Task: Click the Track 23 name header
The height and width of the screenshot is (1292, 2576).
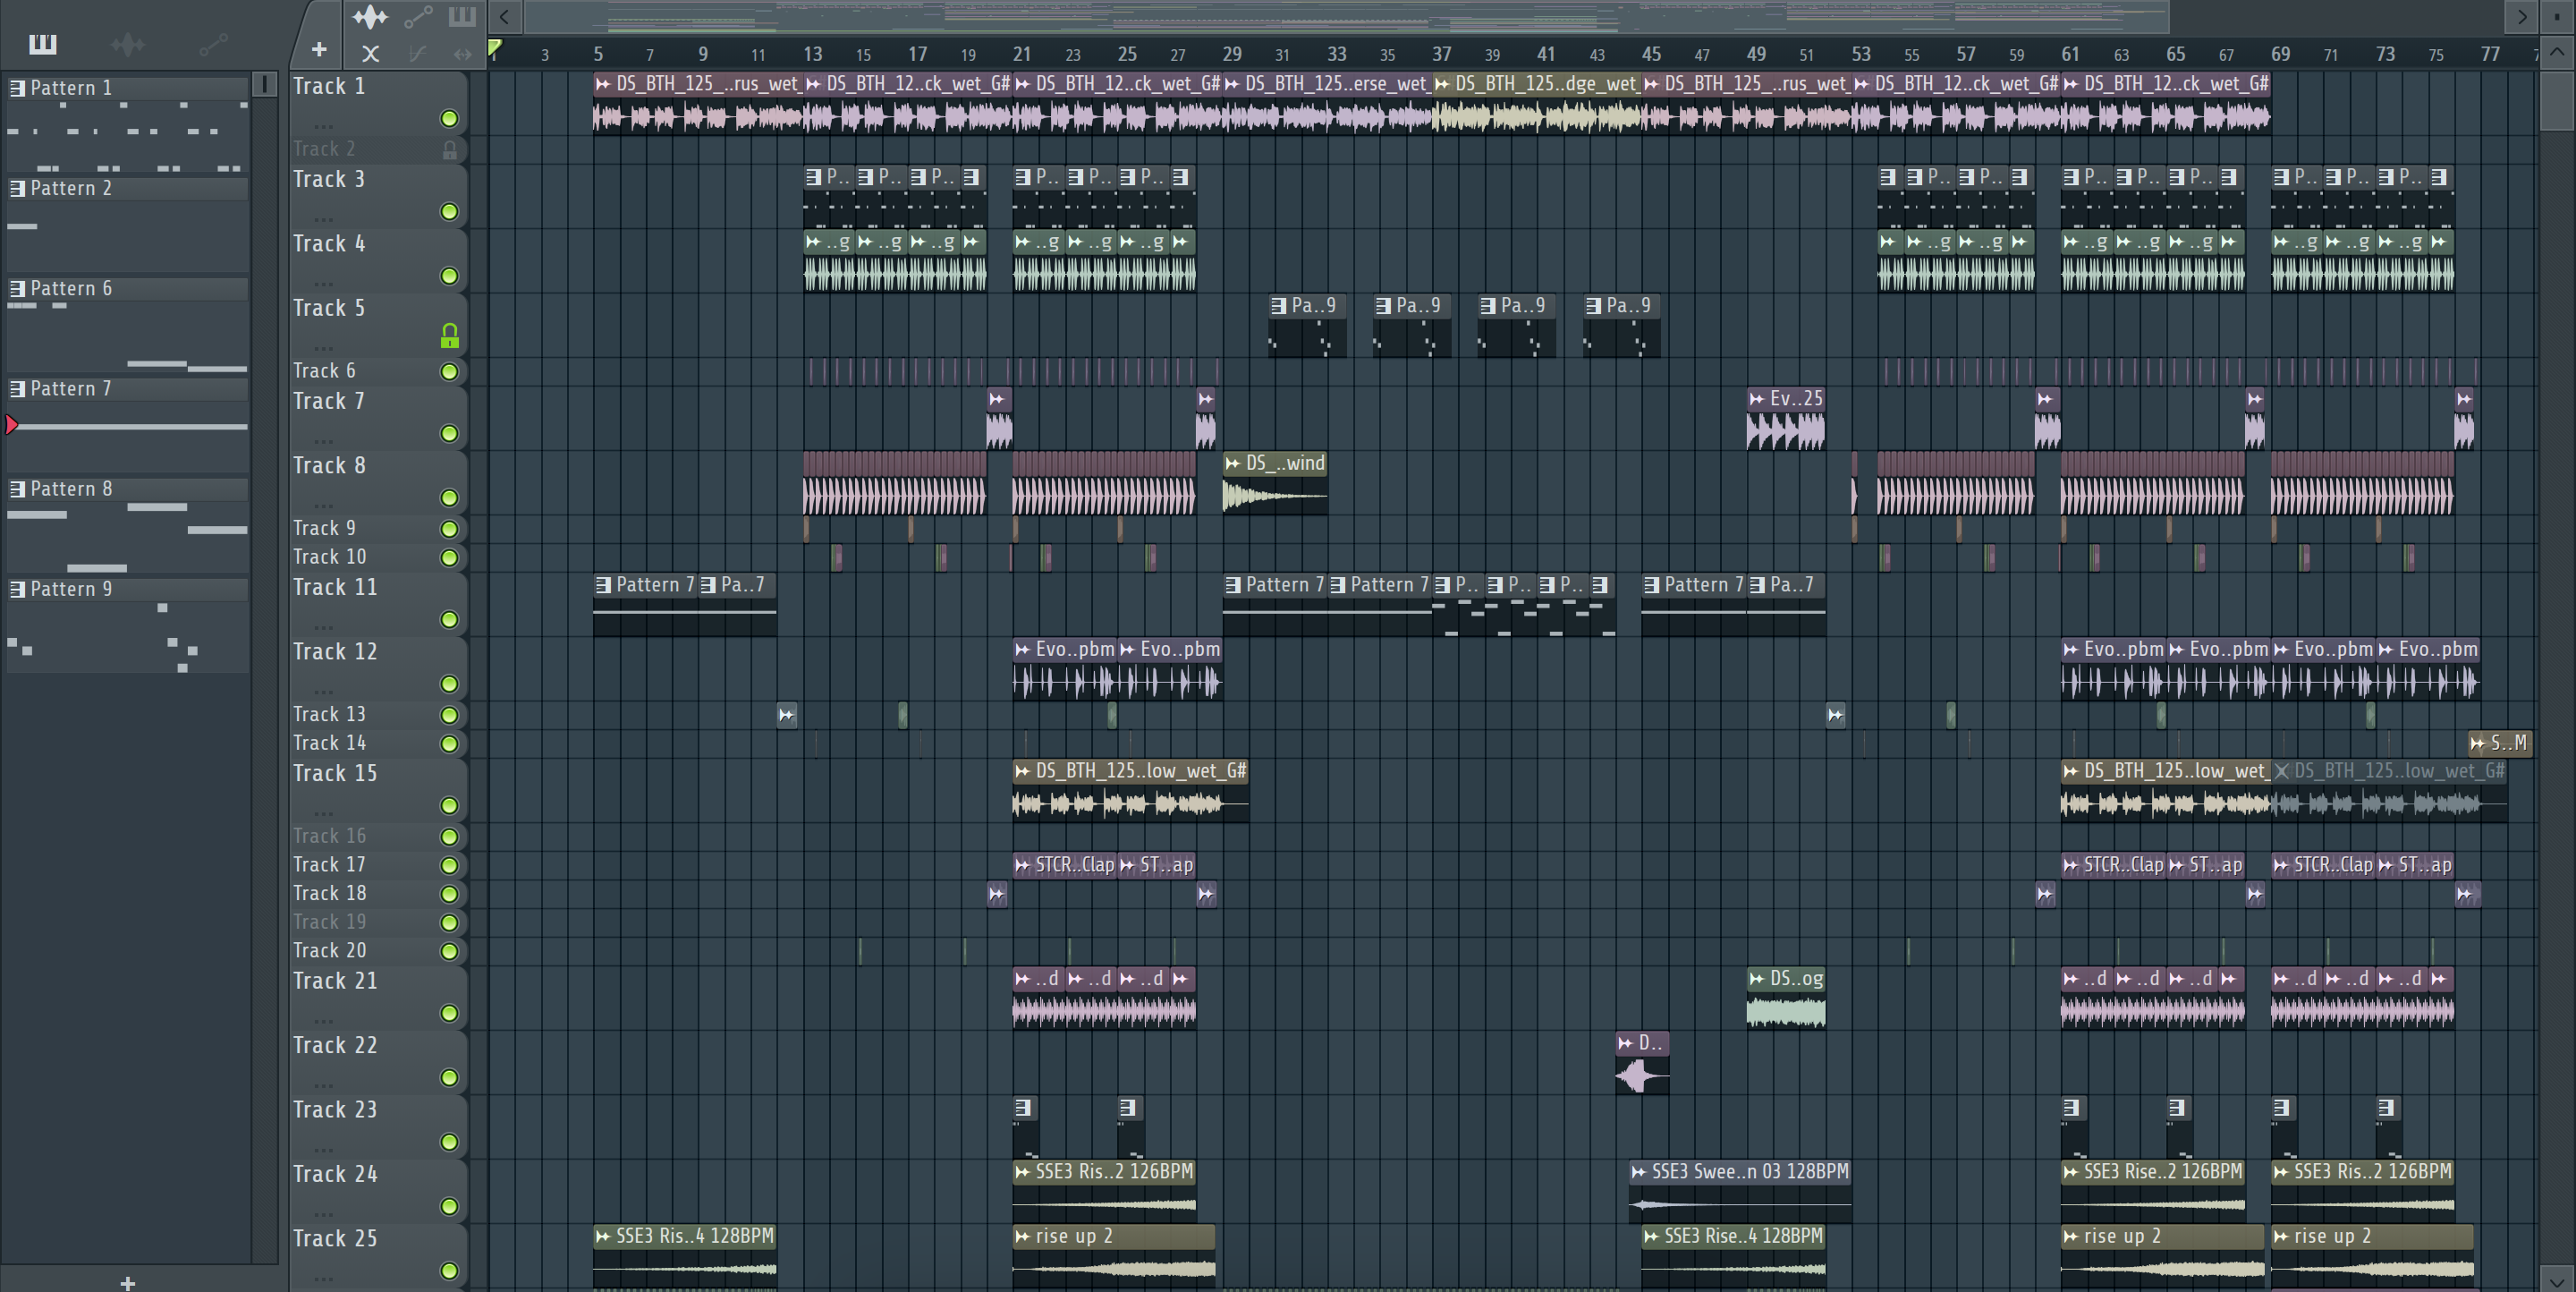Action: pyautogui.click(x=335, y=1110)
